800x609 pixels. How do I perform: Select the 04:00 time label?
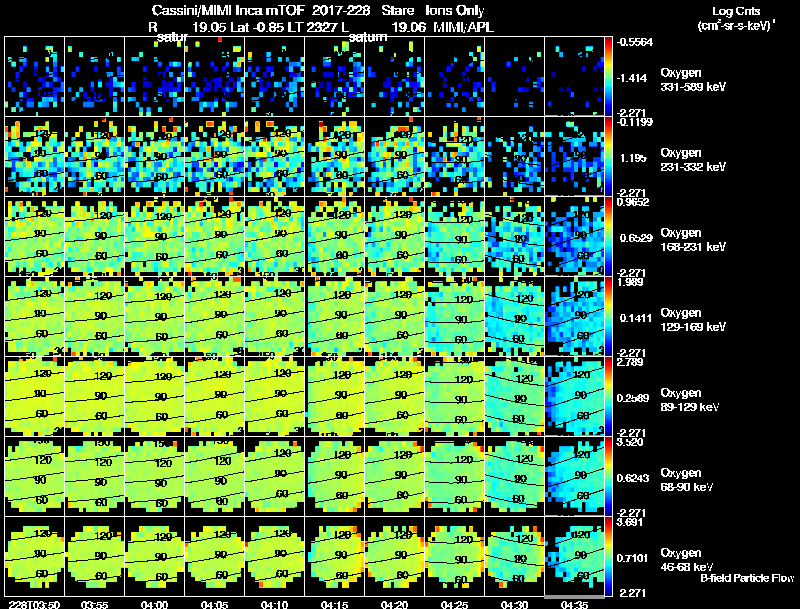155,604
